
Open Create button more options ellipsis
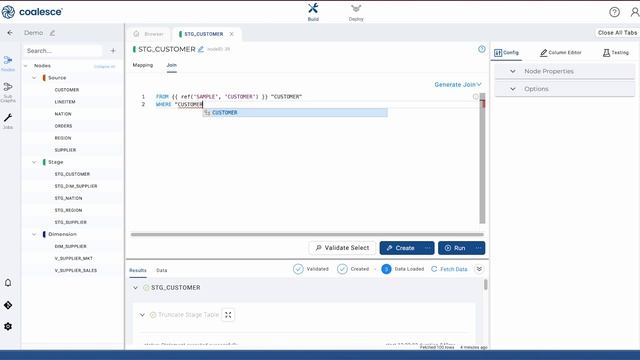[x=427, y=248]
